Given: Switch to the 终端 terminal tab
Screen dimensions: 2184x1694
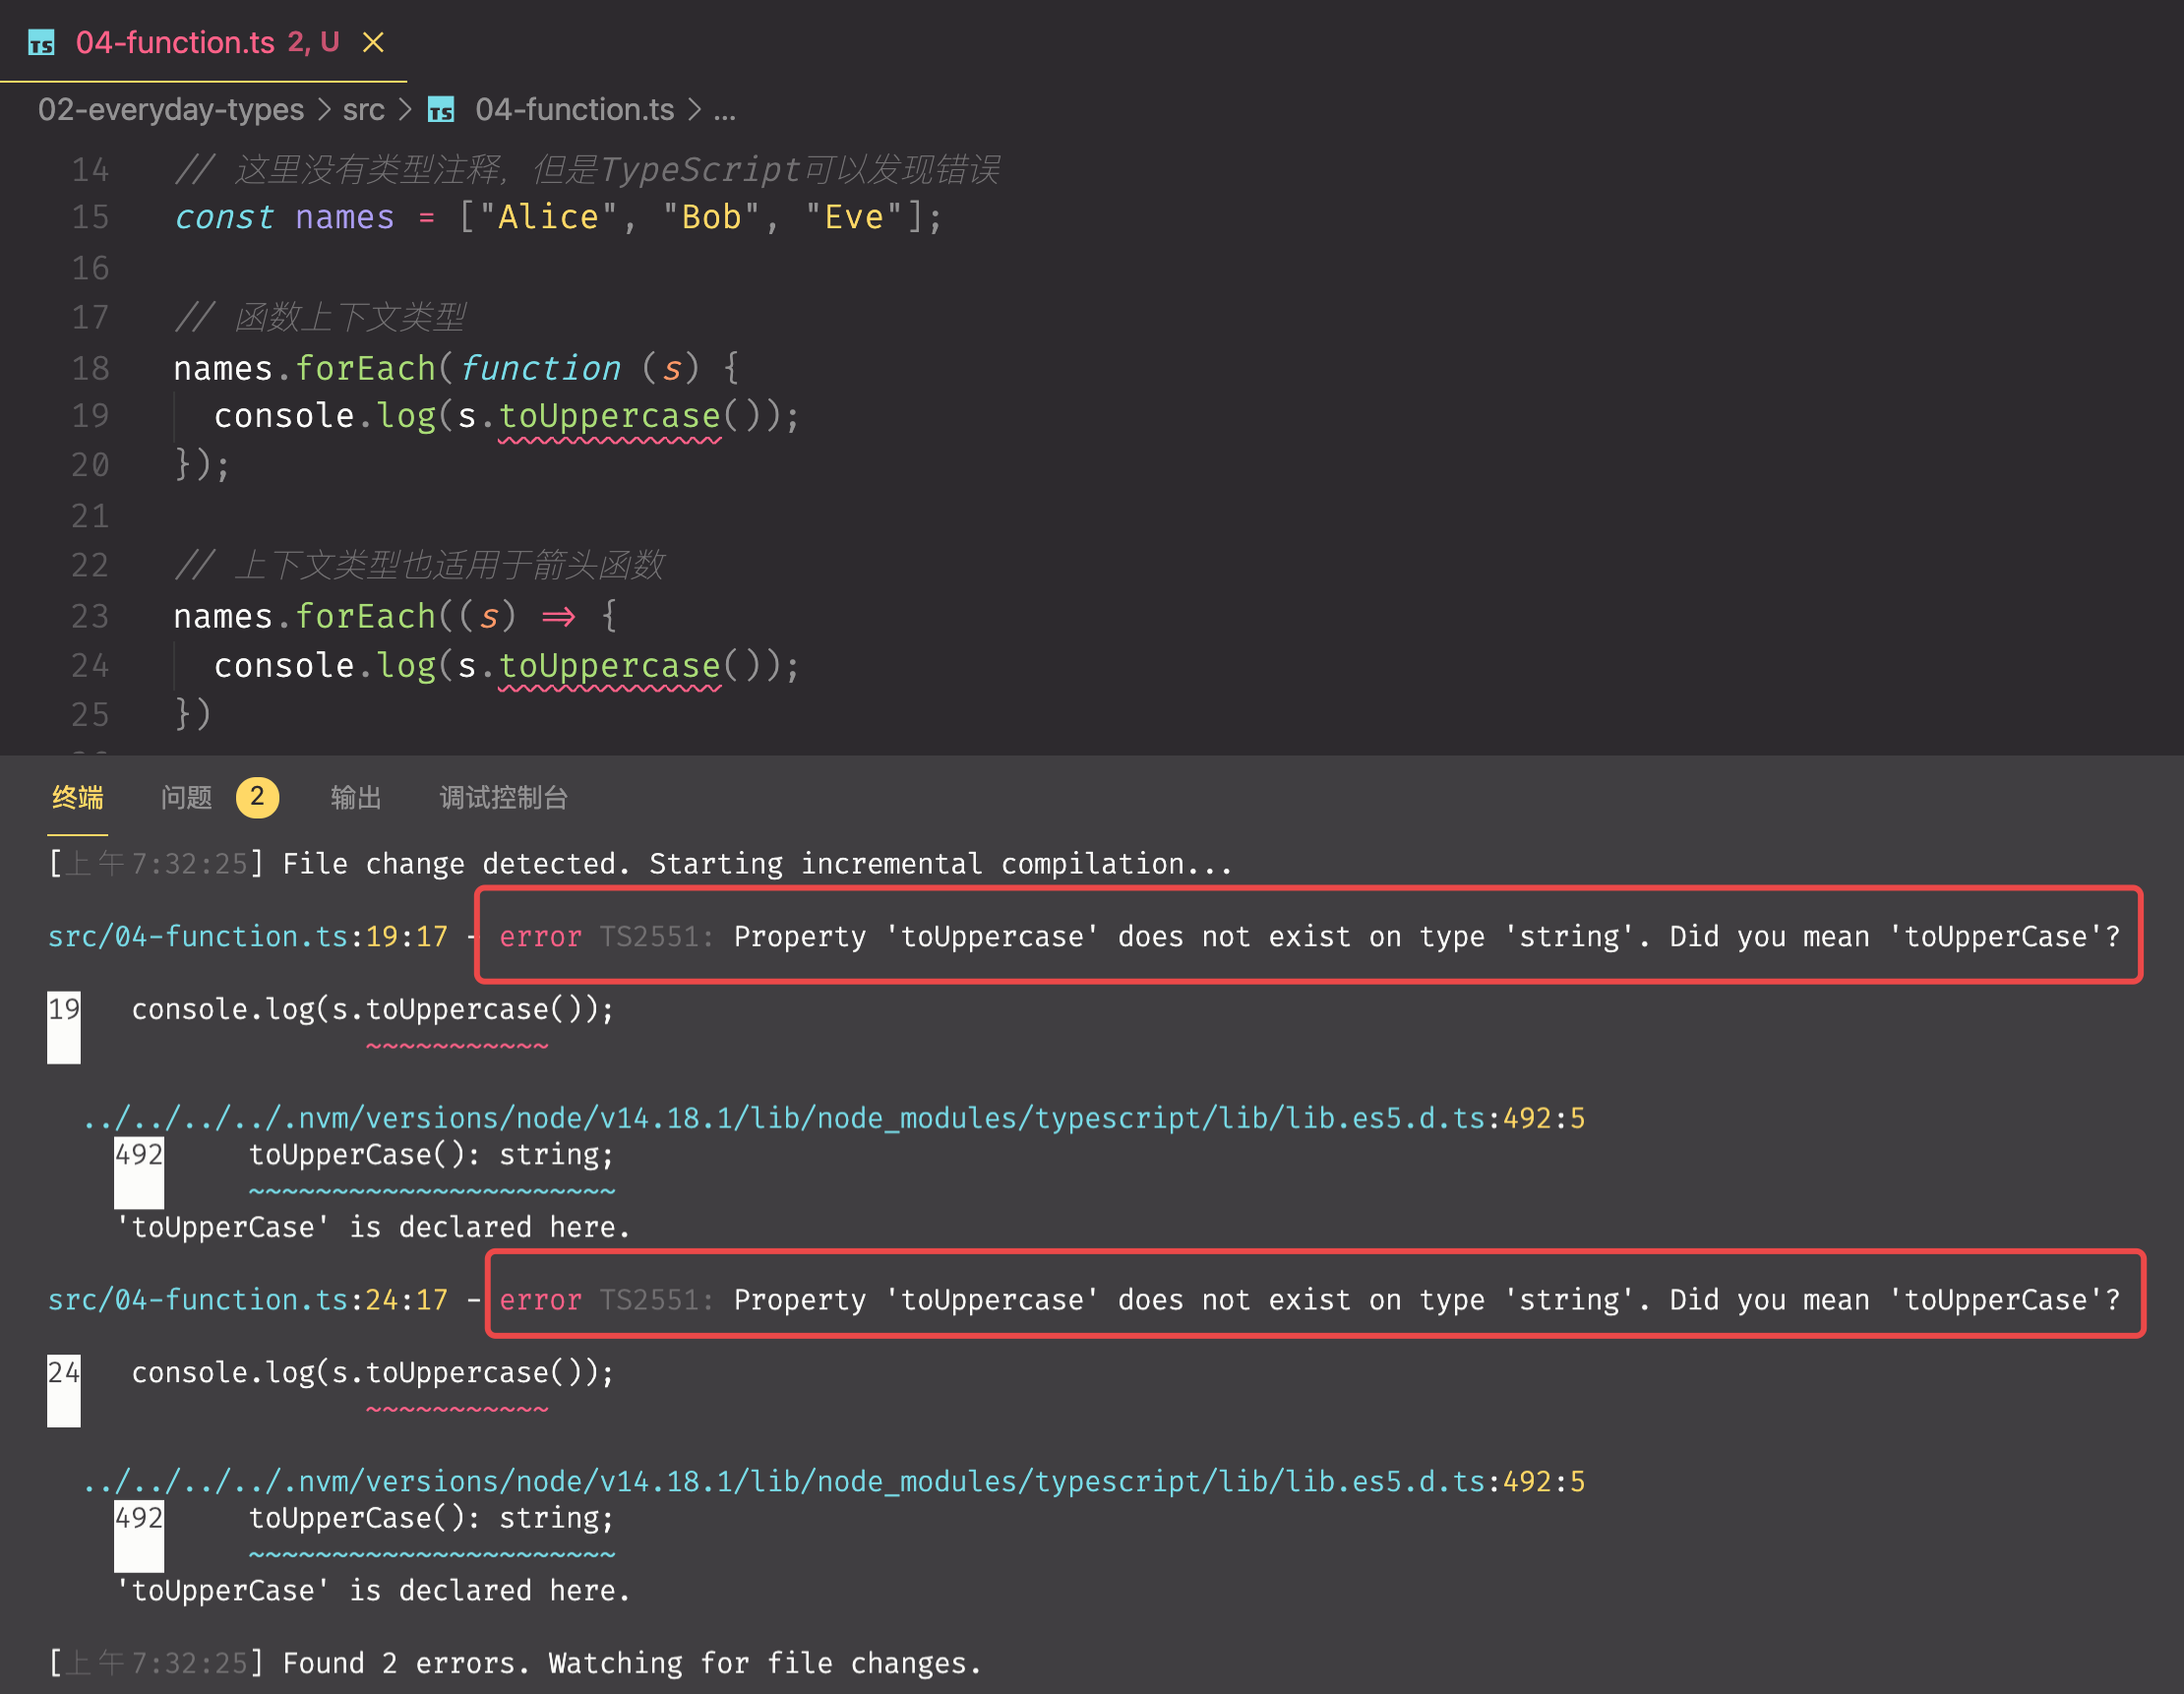Looking at the screenshot, I should pyautogui.click(x=78, y=797).
